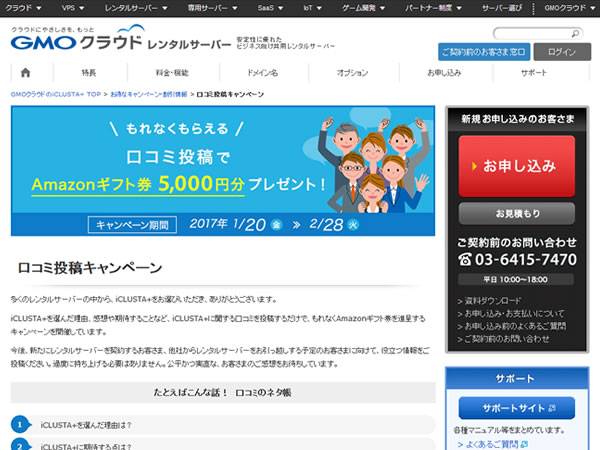Viewport: 600px width, 450px height.
Task: Click the red お申し込み button
Action: [x=517, y=166]
